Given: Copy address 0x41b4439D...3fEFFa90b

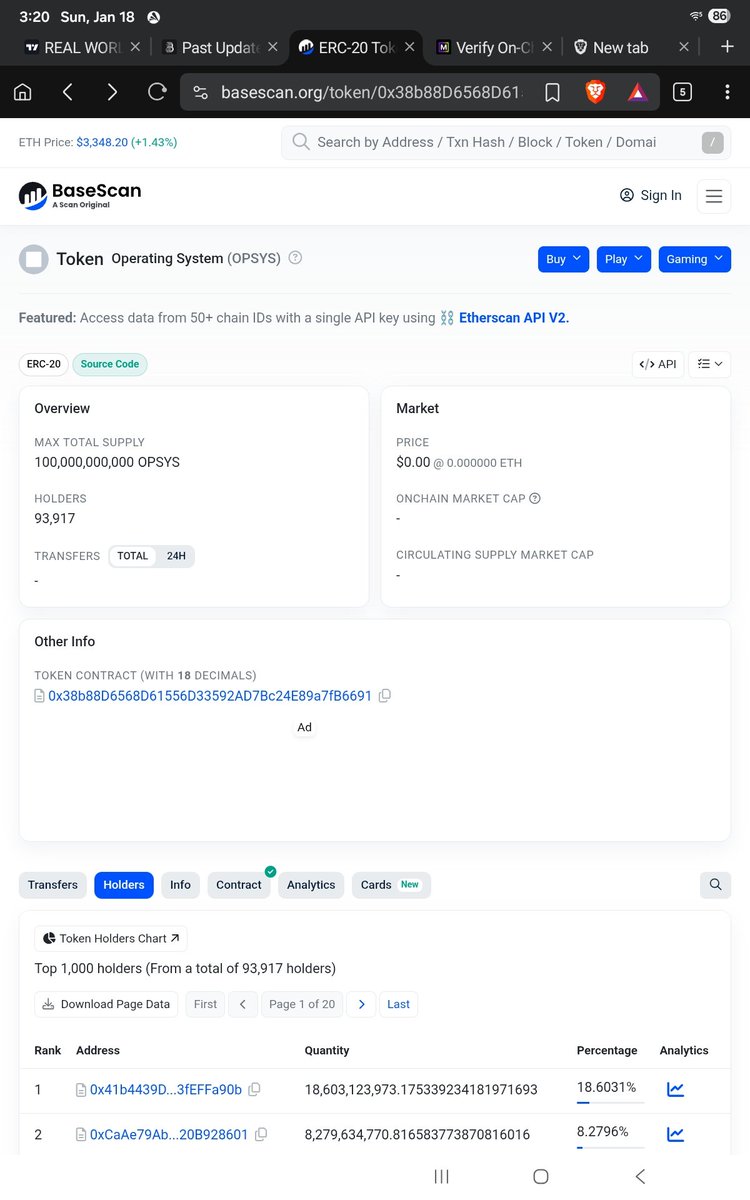Looking at the screenshot, I should [x=255, y=1090].
